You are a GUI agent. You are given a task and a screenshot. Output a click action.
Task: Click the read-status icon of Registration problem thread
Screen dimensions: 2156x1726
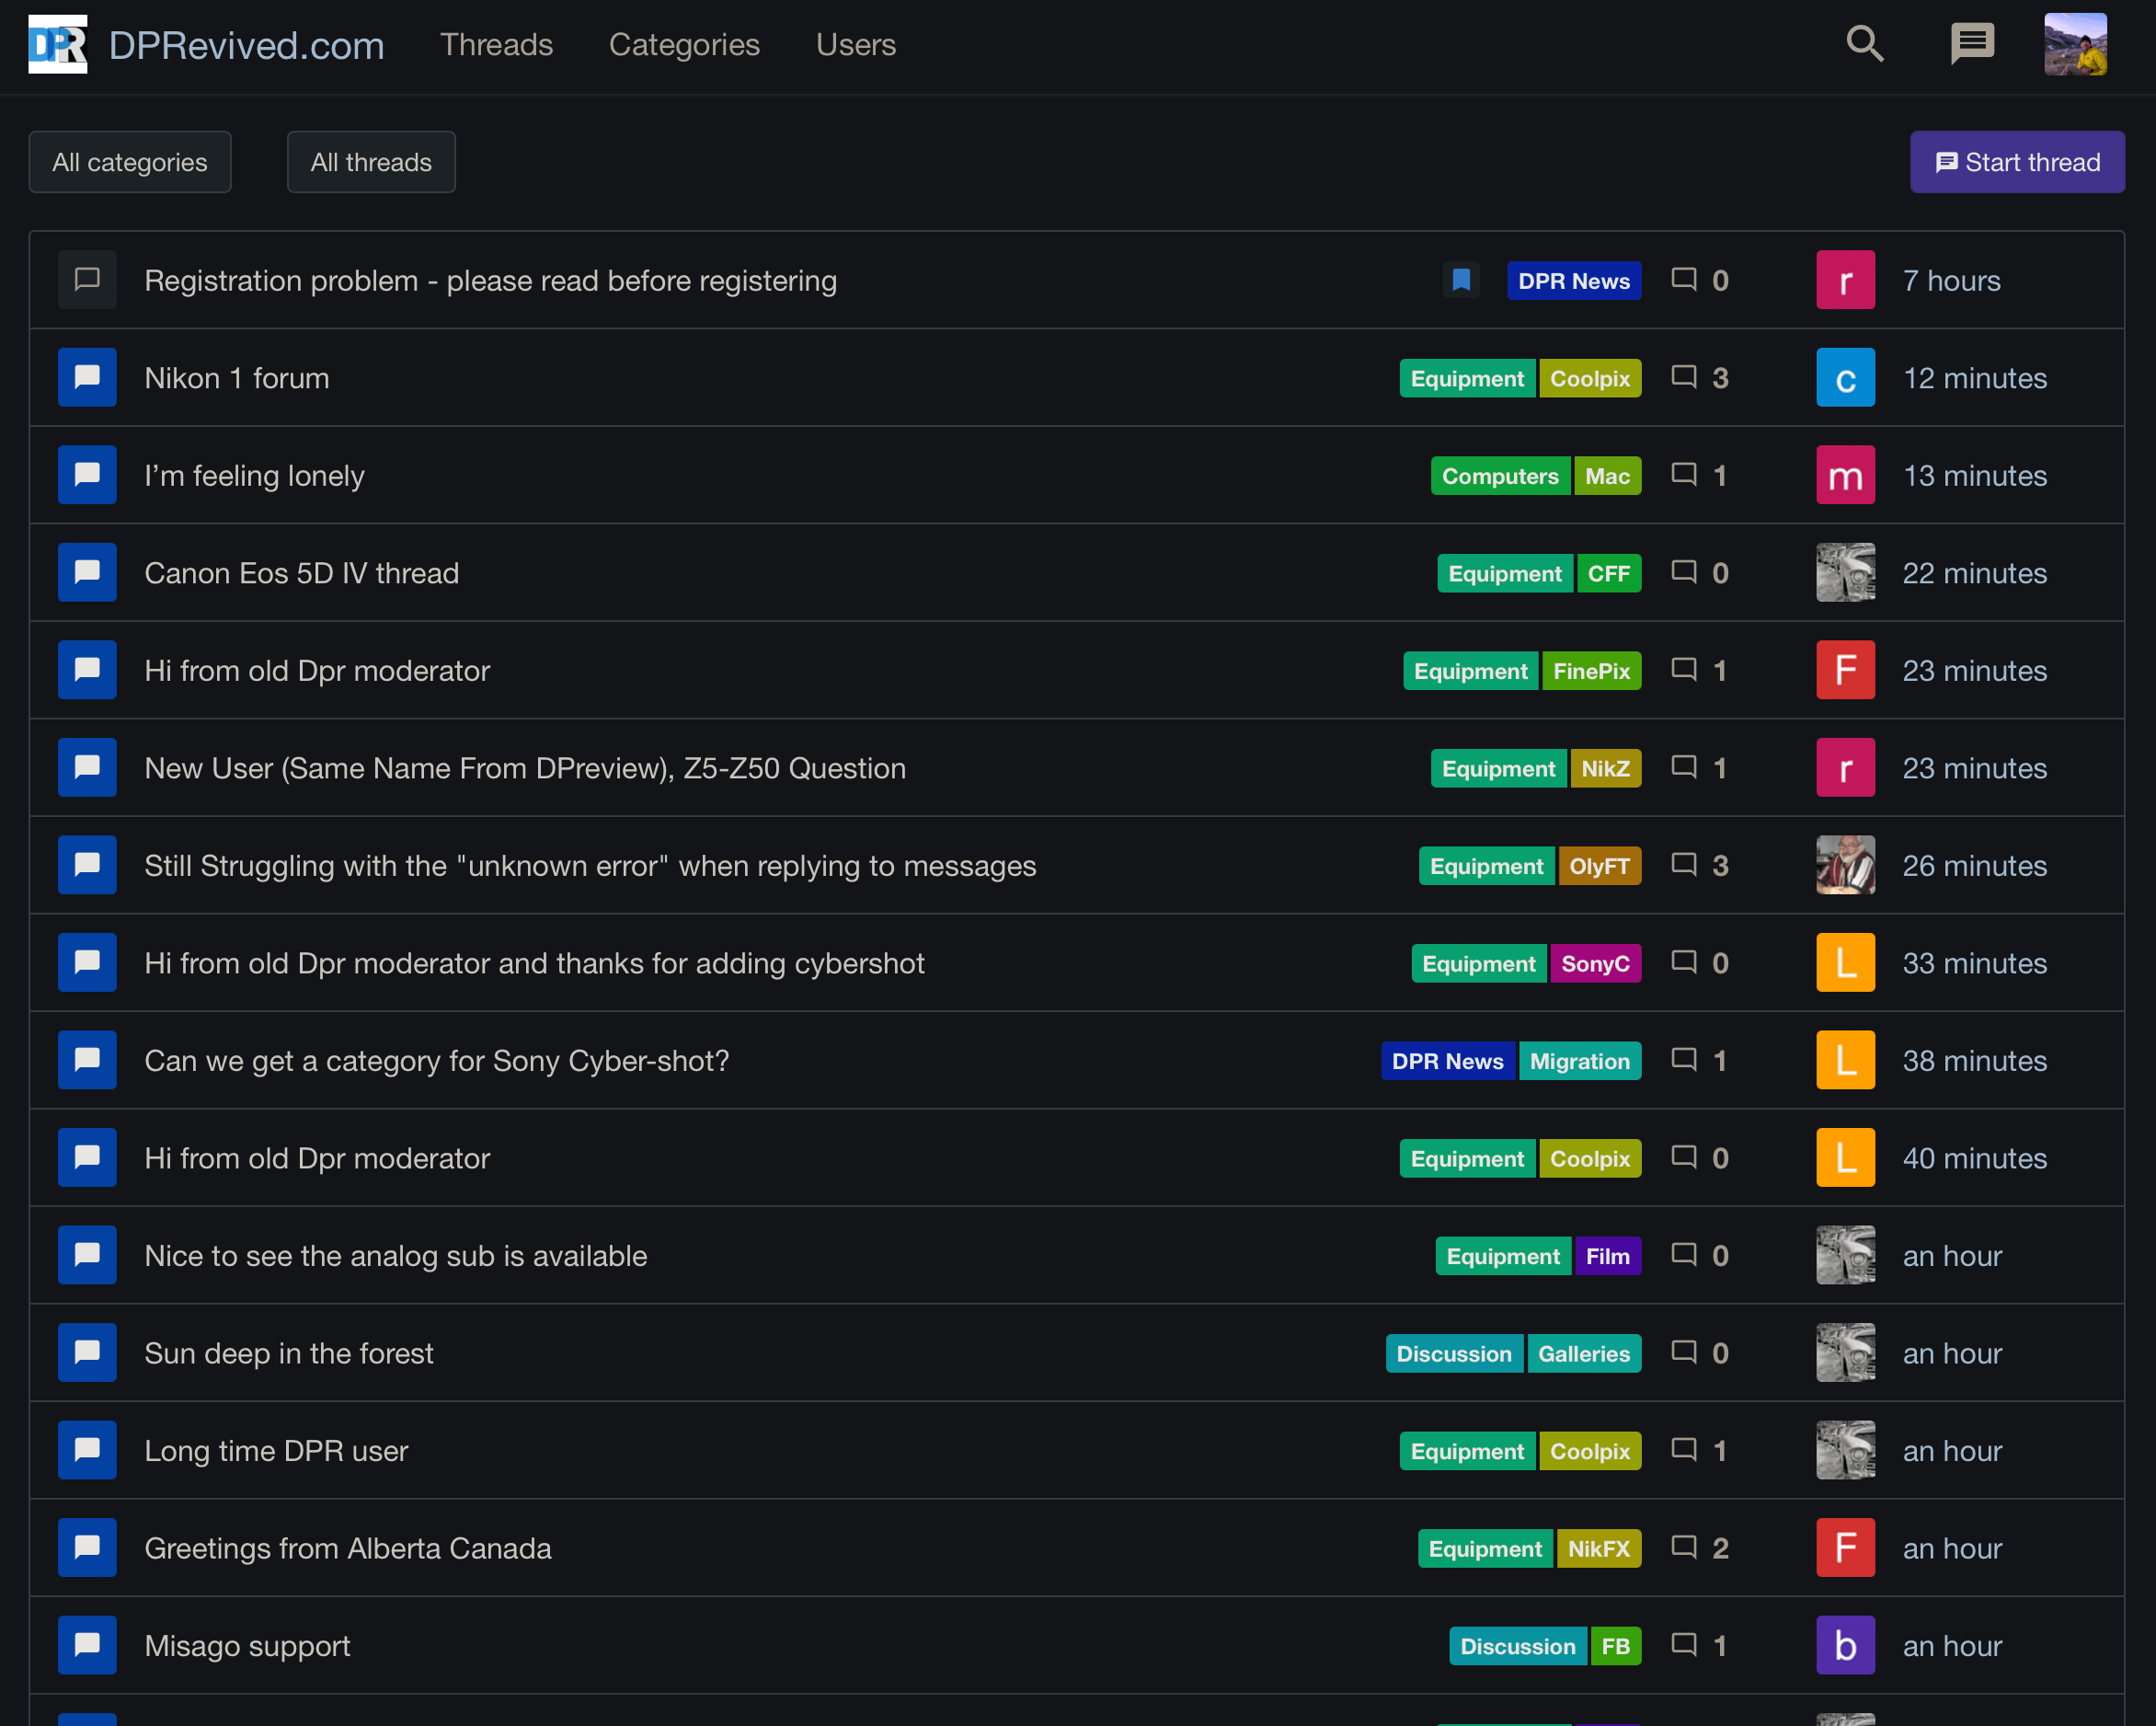click(87, 280)
